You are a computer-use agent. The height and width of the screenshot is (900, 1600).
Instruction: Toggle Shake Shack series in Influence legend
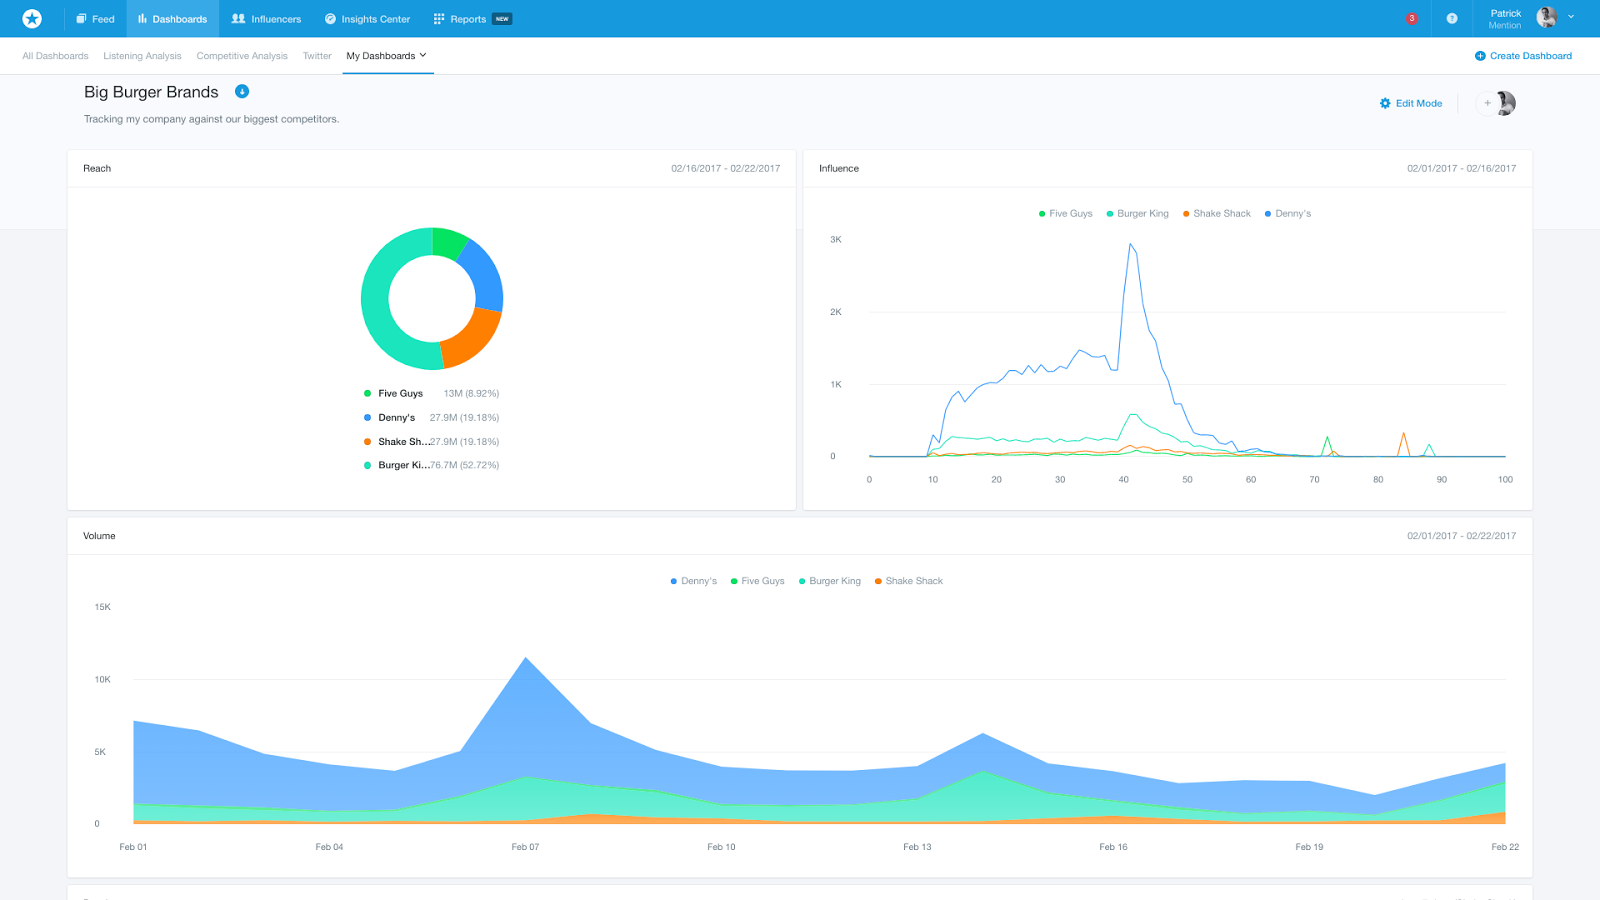click(x=1216, y=213)
